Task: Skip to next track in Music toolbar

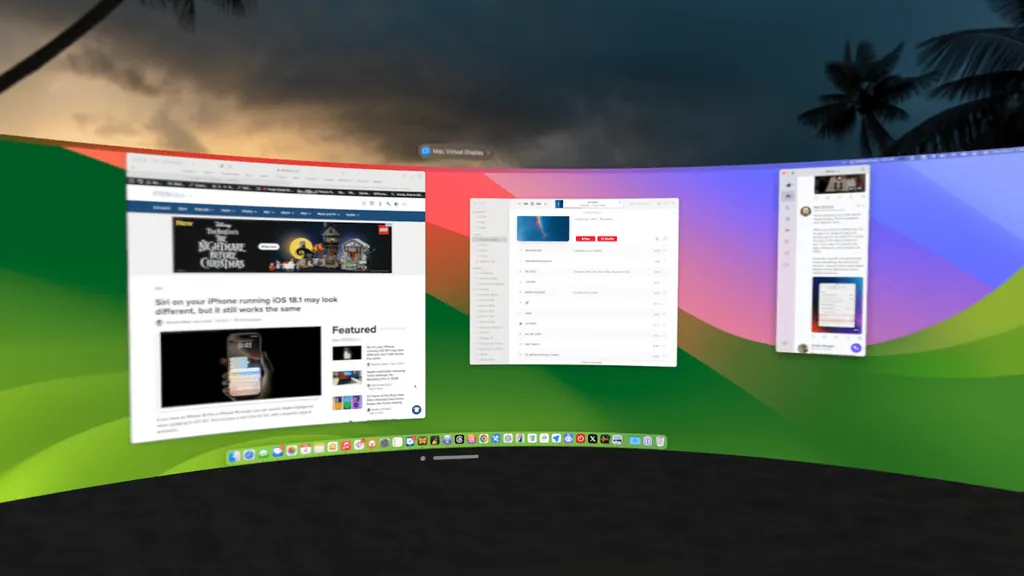Action: pyautogui.click(x=541, y=204)
